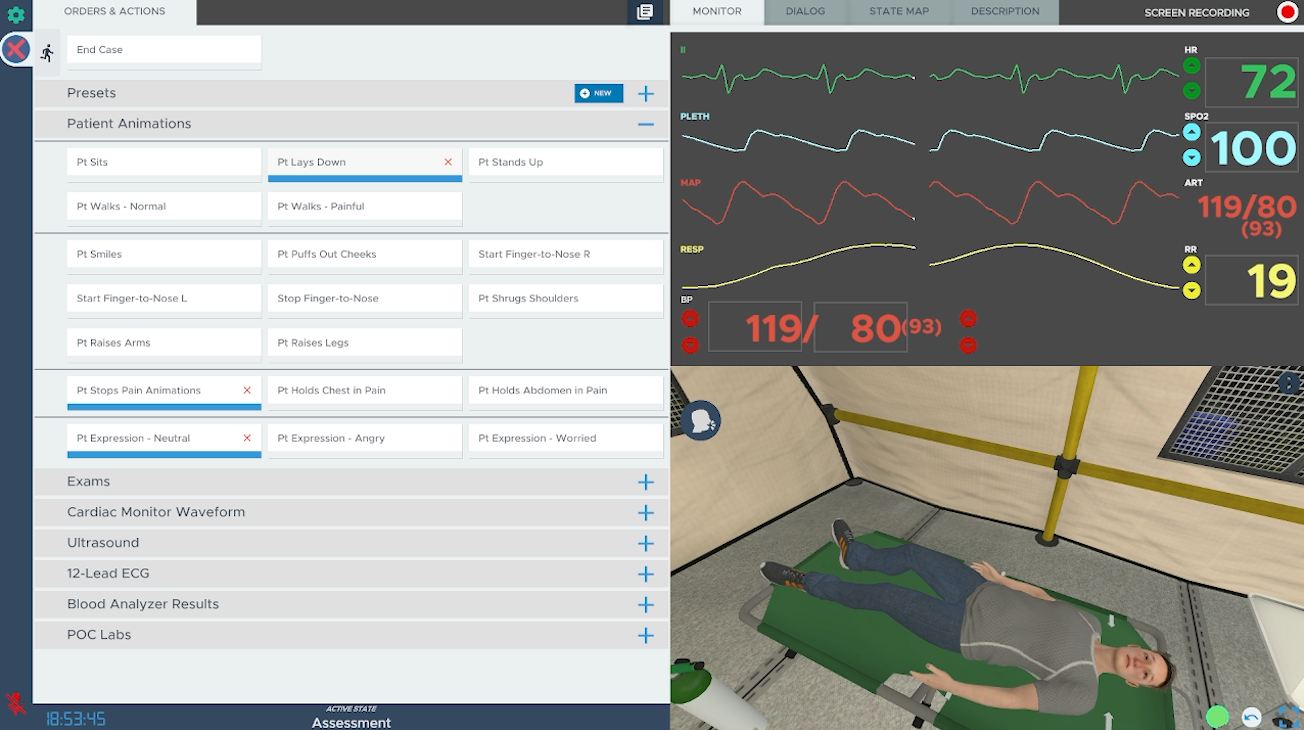Click the screen recording red record button
The width and height of the screenshot is (1304, 730).
click(x=1287, y=12)
